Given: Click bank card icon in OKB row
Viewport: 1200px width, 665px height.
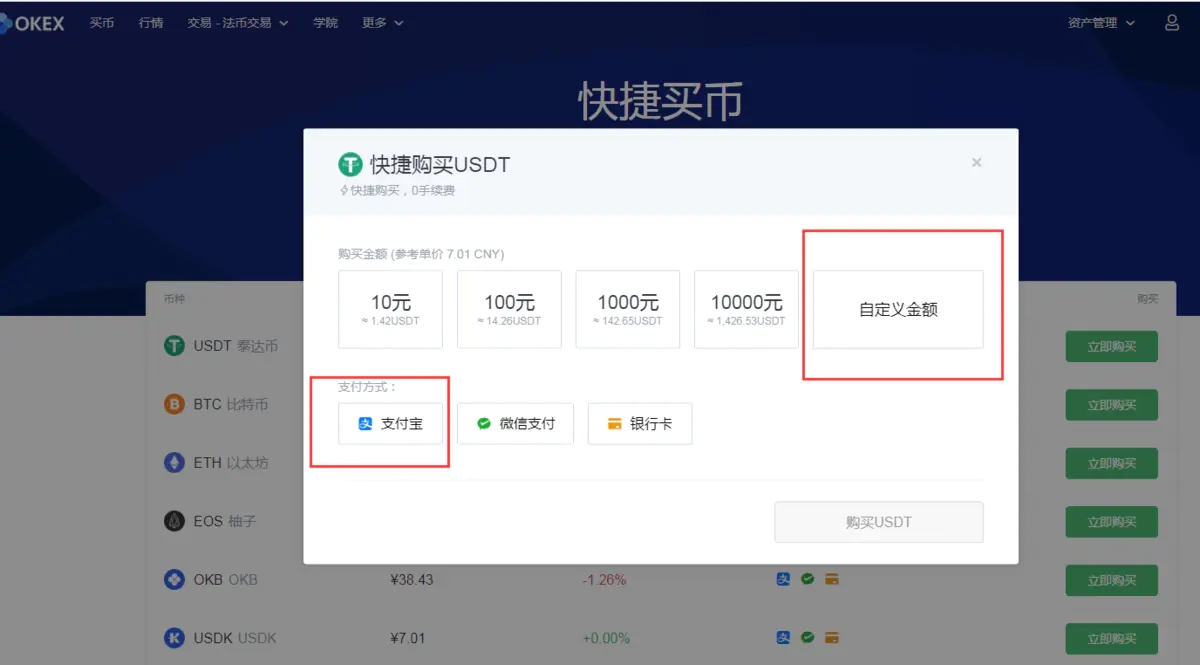Looking at the screenshot, I should (831, 579).
